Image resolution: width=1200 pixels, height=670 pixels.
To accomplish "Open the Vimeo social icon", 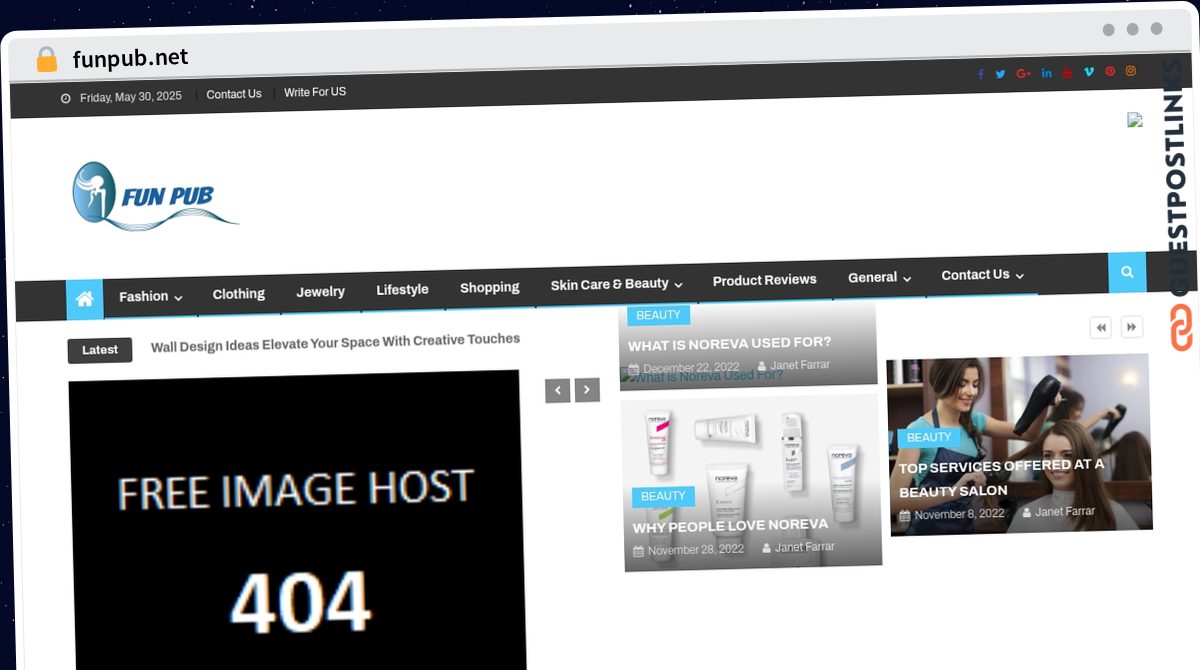I will 1088,72.
